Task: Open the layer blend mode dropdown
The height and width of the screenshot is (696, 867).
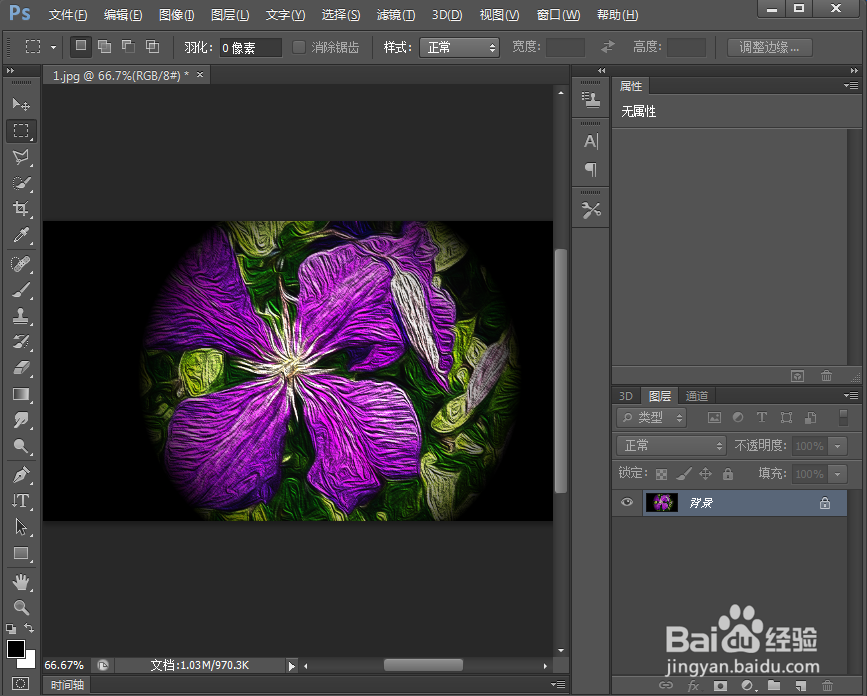Action: click(671, 446)
